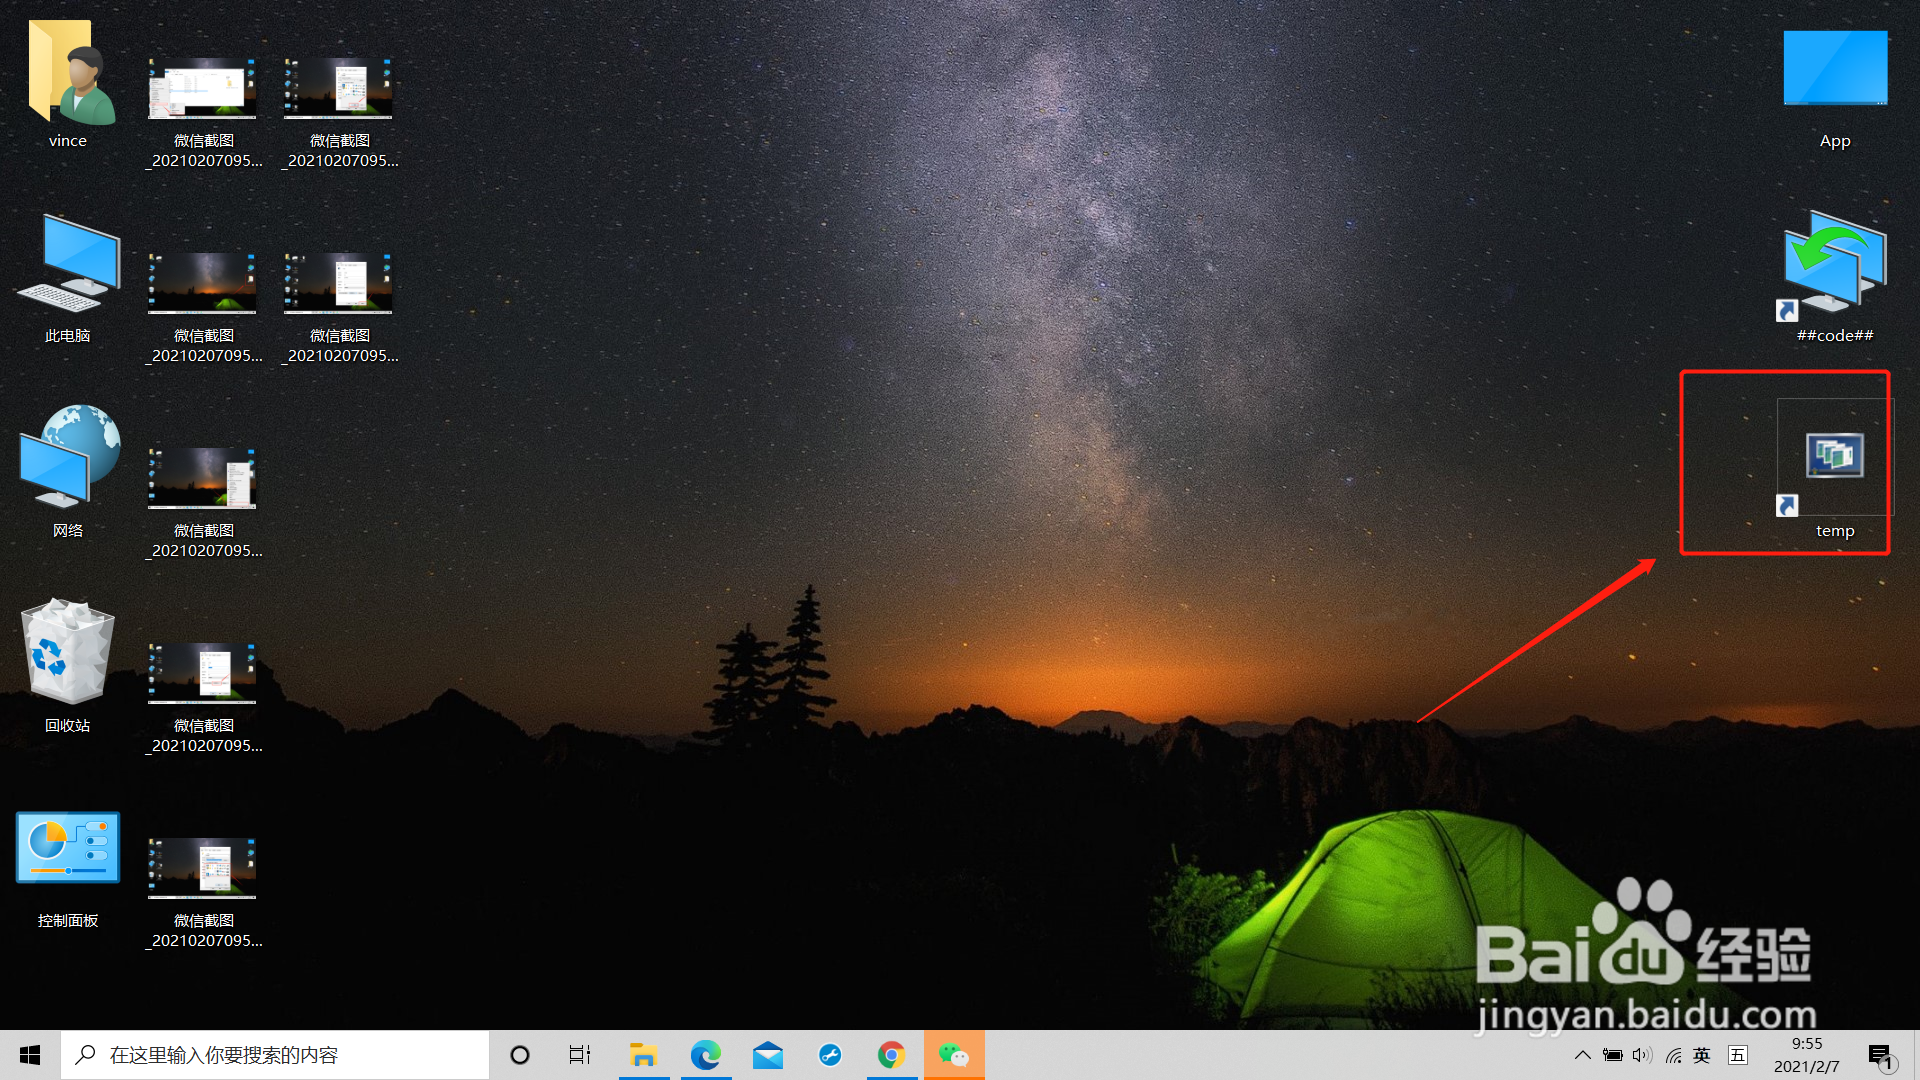The width and height of the screenshot is (1920, 1080).
Task: Open the temp shortcut on desktop
Action: click(1834, 457)
